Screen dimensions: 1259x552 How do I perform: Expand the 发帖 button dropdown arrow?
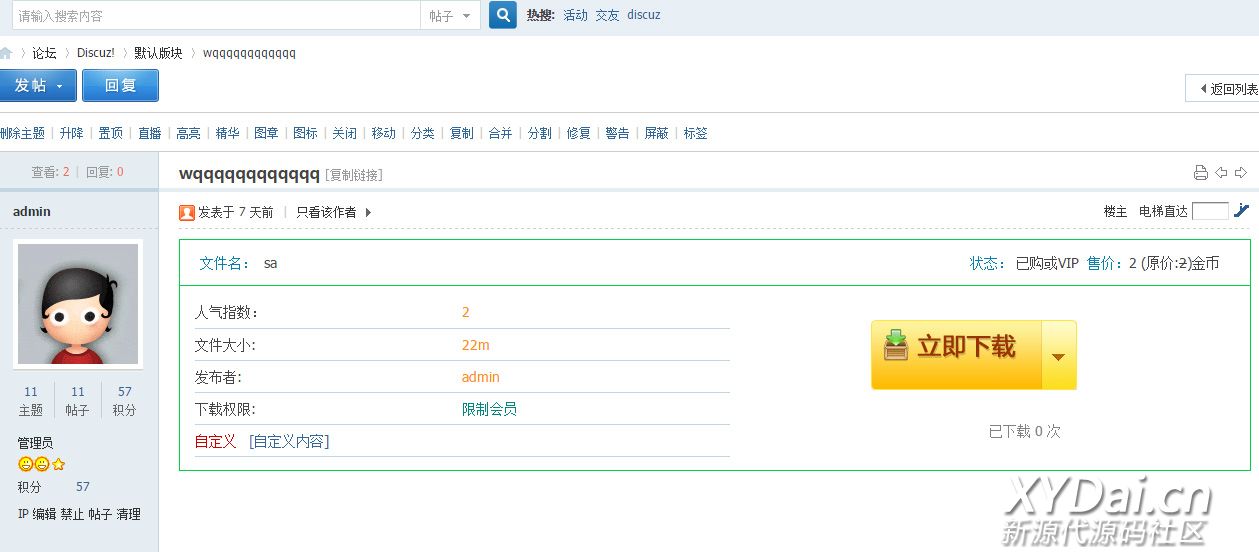pyautogui.click(x=59, y=86)
